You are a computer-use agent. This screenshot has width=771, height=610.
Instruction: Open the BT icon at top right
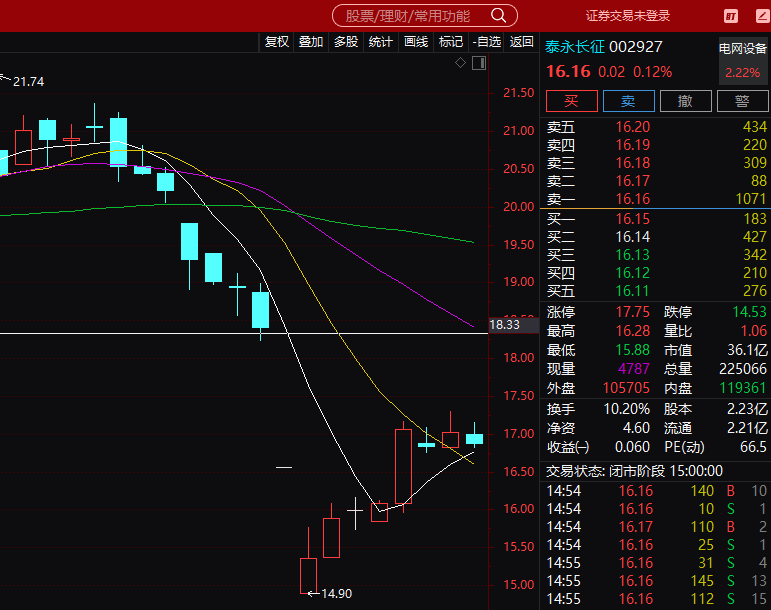click(731, 16)
